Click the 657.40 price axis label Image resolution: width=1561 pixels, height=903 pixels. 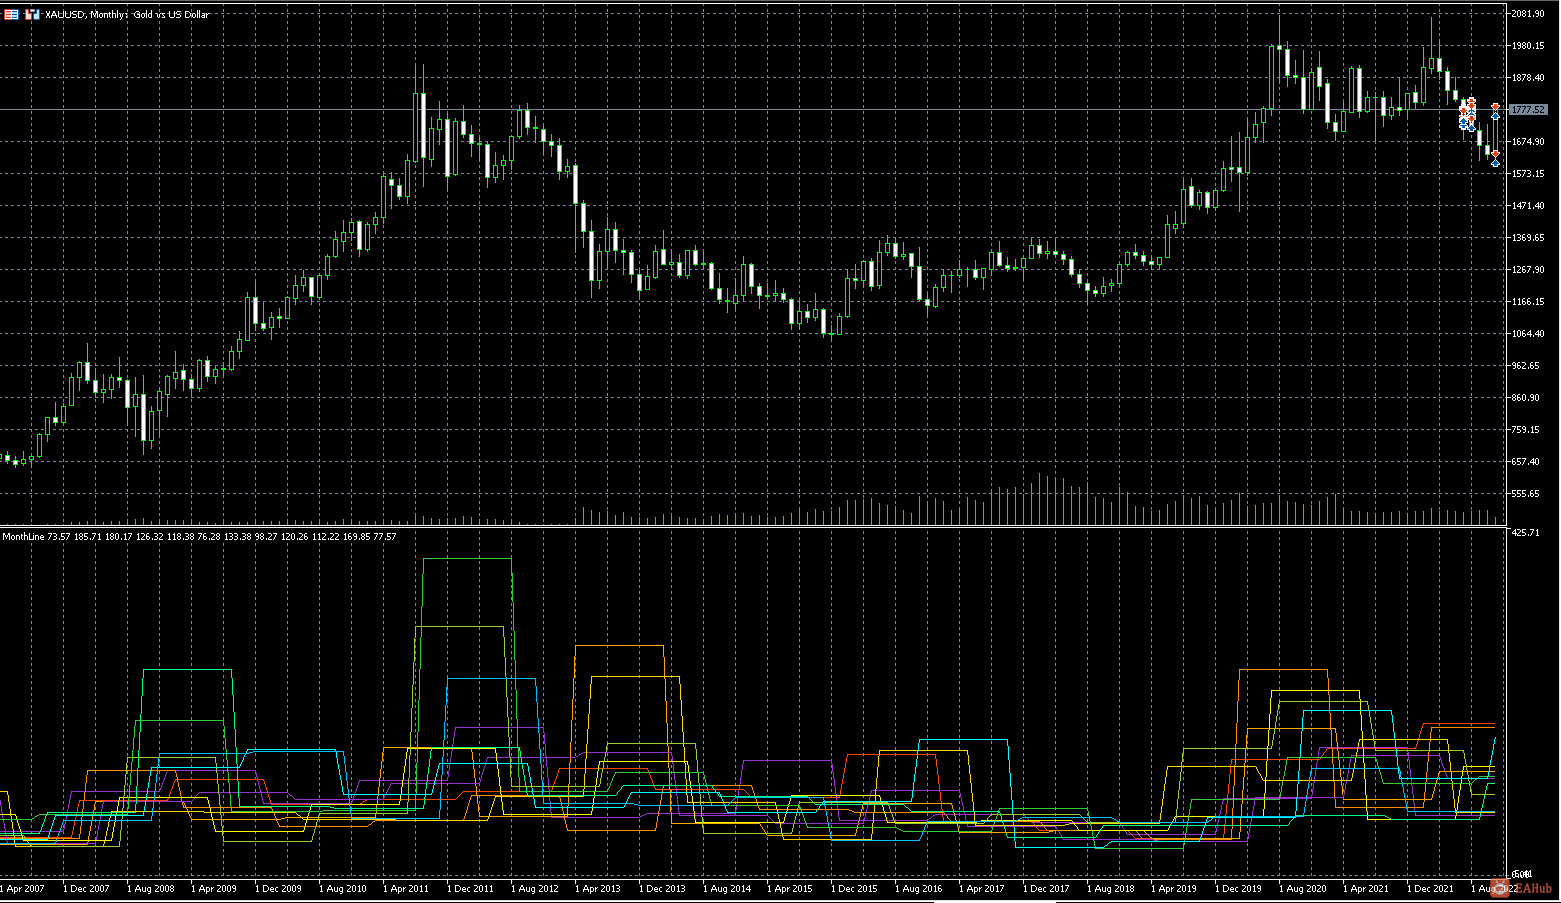[1528, 462]
